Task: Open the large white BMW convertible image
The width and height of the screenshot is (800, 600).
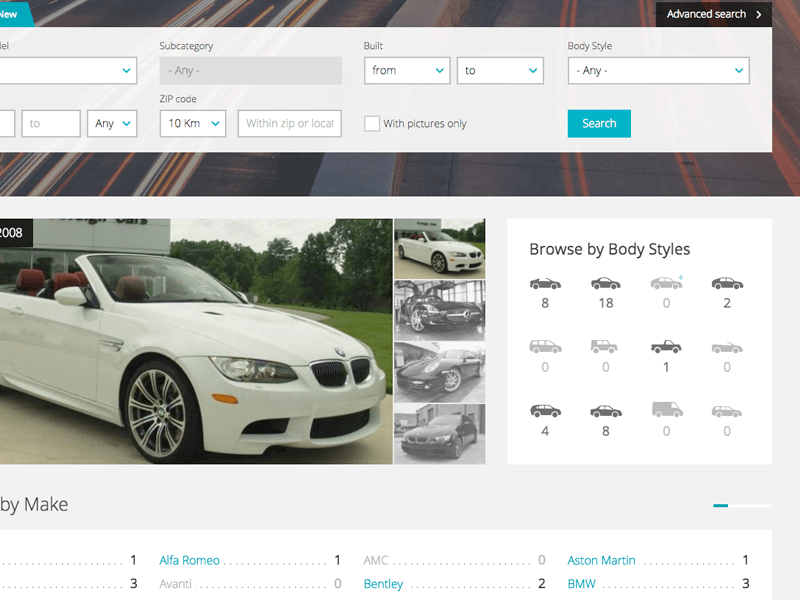Action: click(196, 341)
